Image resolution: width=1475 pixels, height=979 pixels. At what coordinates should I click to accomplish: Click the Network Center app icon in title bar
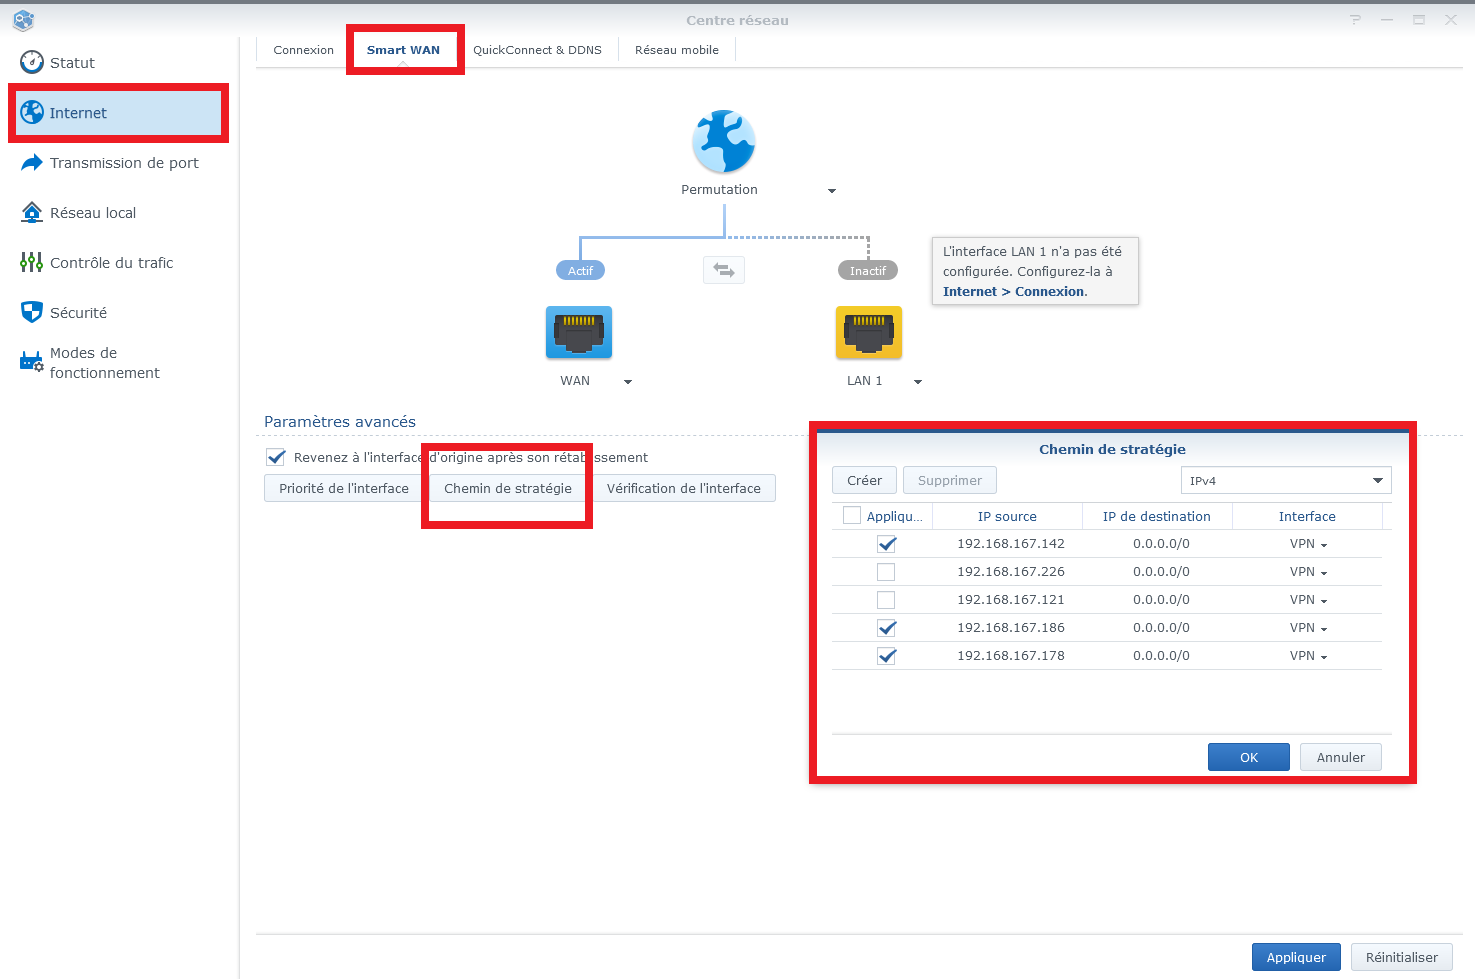[x=24, y=20]
